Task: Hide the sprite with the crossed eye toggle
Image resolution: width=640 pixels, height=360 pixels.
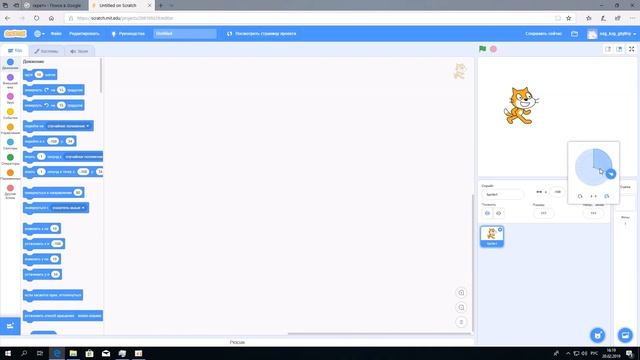Action: (x=498, y=213)
